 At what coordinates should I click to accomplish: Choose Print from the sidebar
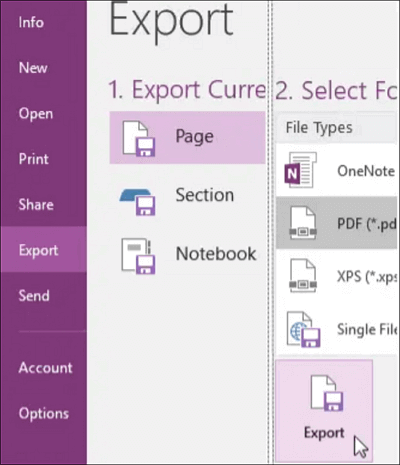click(33, 159)
